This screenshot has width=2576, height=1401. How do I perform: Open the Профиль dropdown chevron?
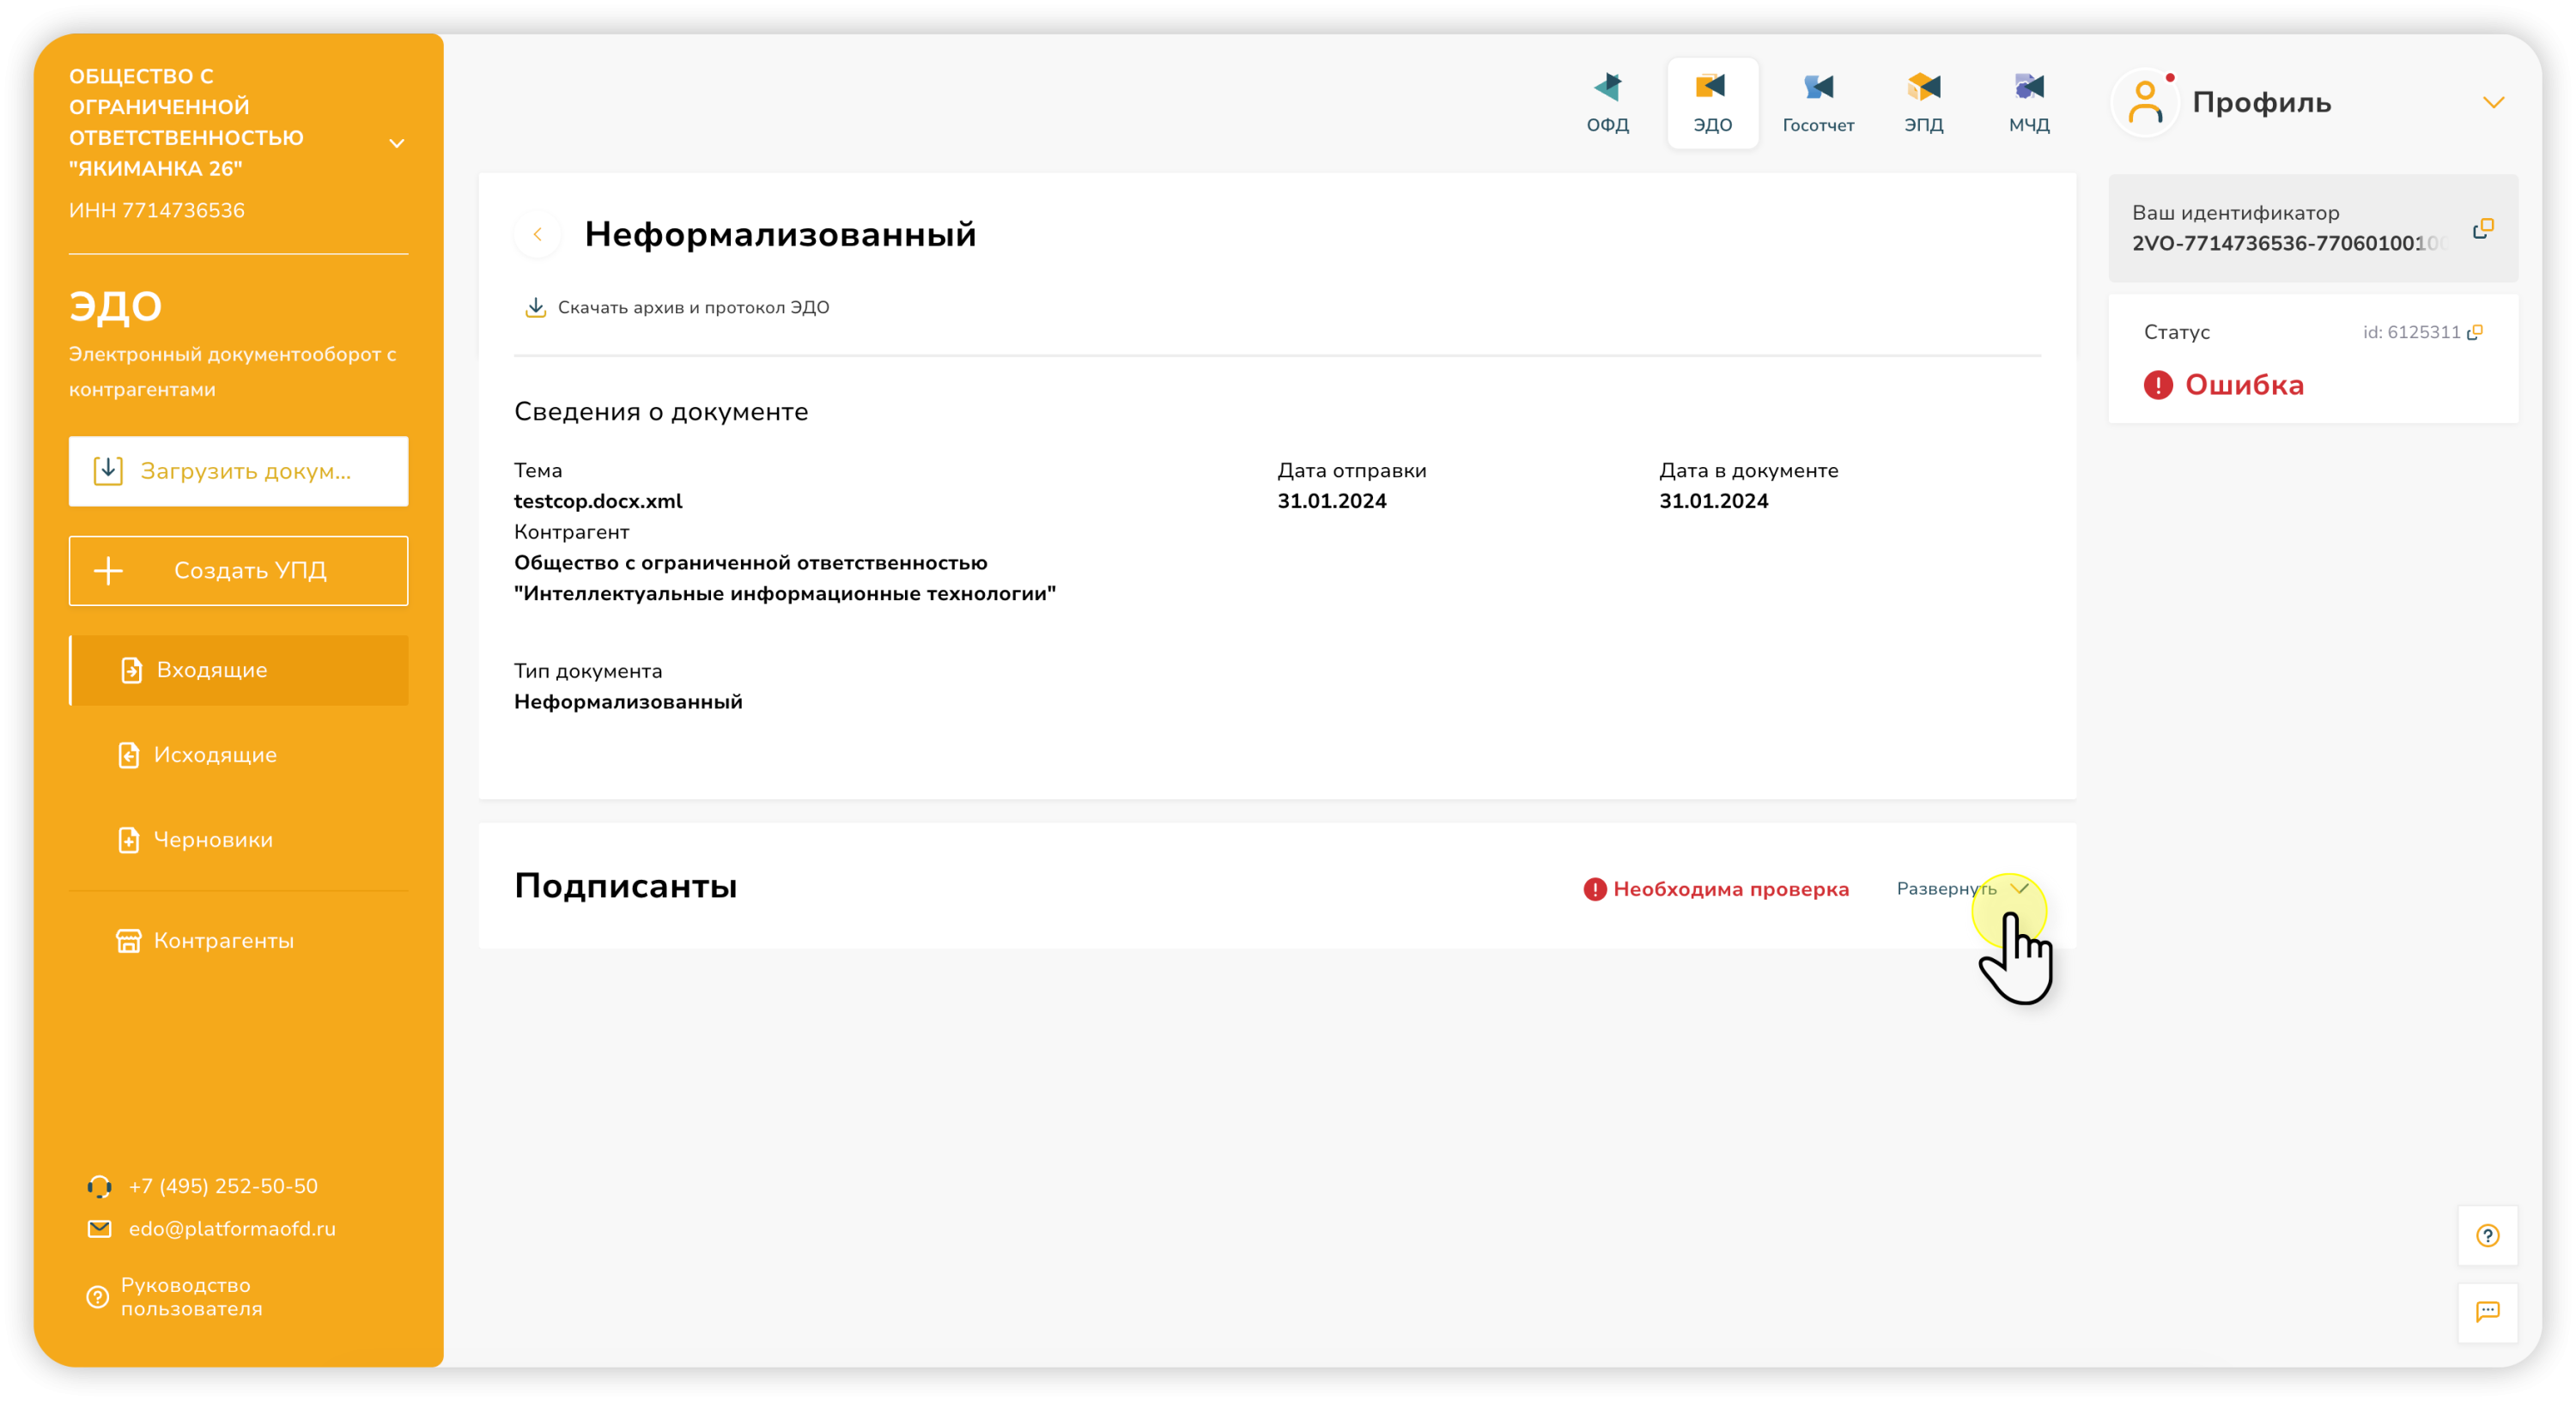(x=2493, y=102)
